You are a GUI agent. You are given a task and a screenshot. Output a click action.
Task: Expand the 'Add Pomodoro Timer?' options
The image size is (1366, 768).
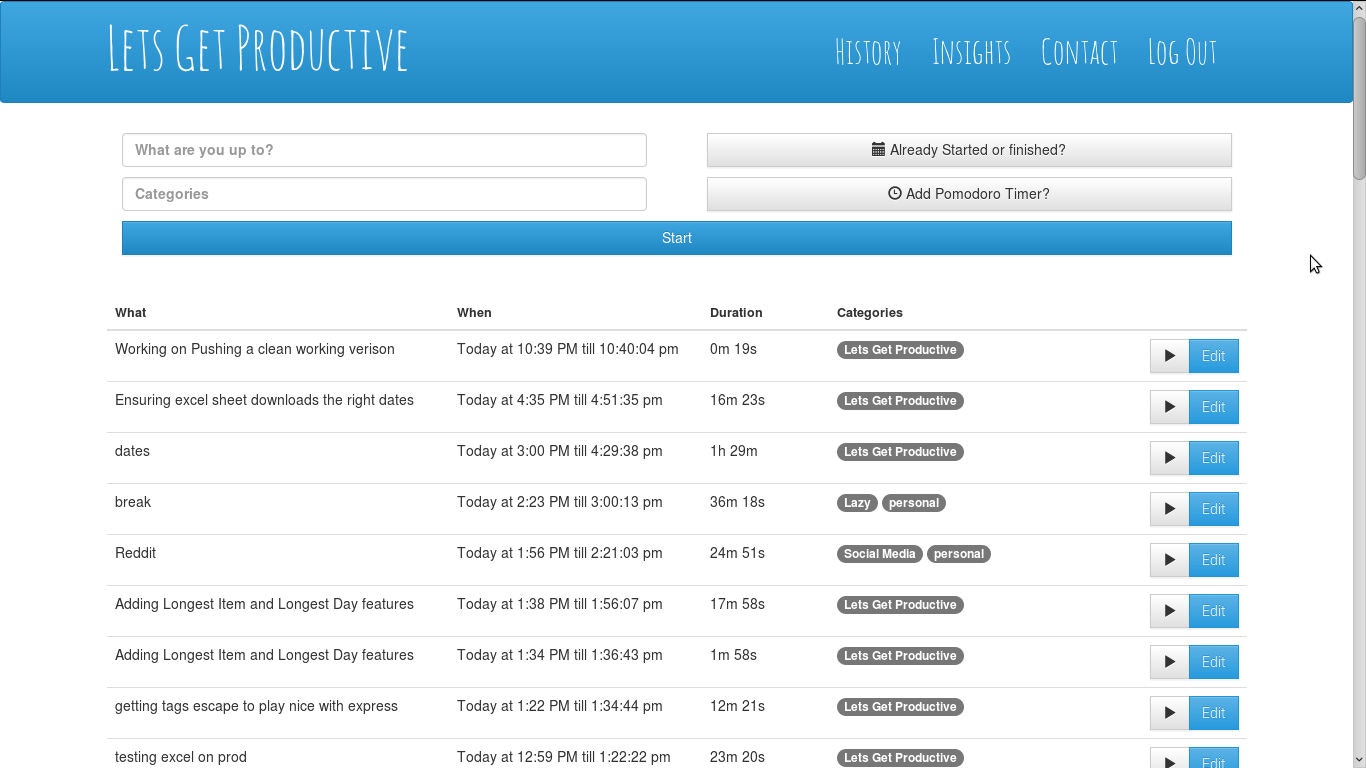tap(969, 194)
